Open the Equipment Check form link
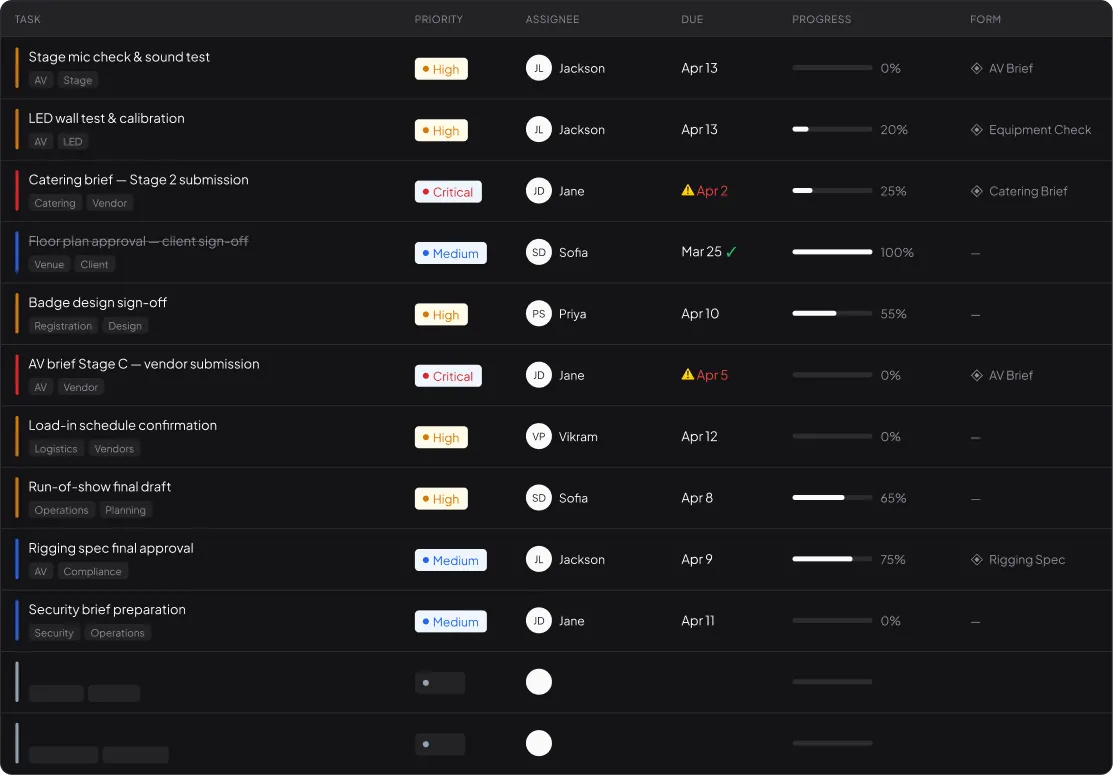The image size is (1113, 775). (x=1031, y=130)
